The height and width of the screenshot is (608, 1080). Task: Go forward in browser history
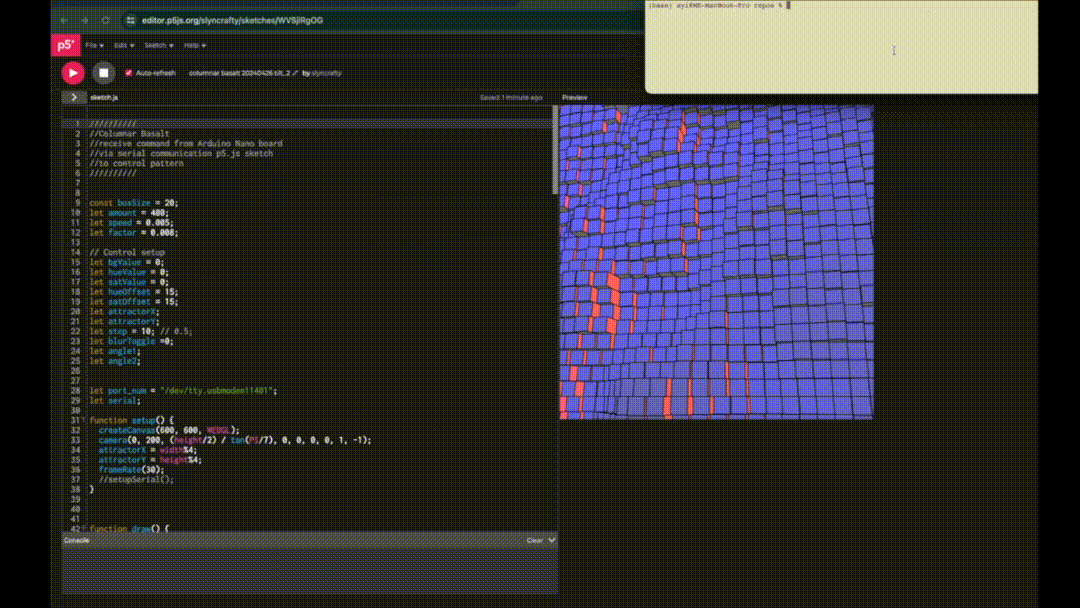(x=85, y=20)
